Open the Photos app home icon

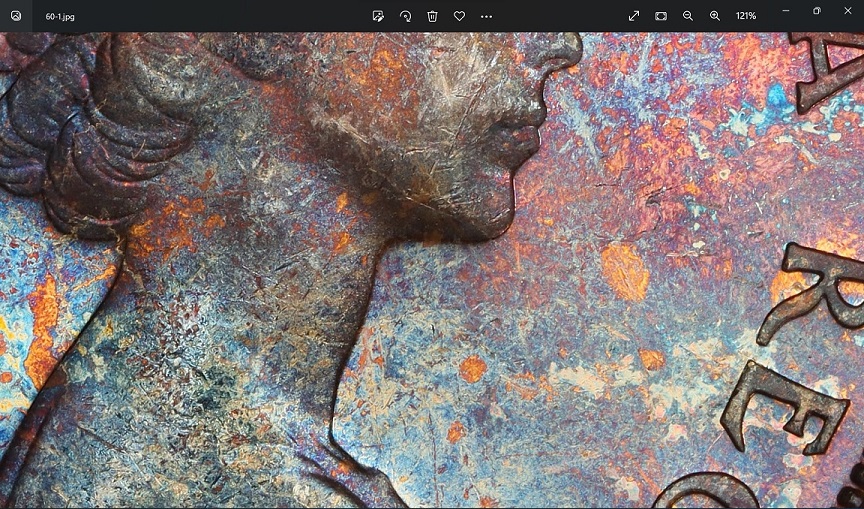click(x=16, y=16)
